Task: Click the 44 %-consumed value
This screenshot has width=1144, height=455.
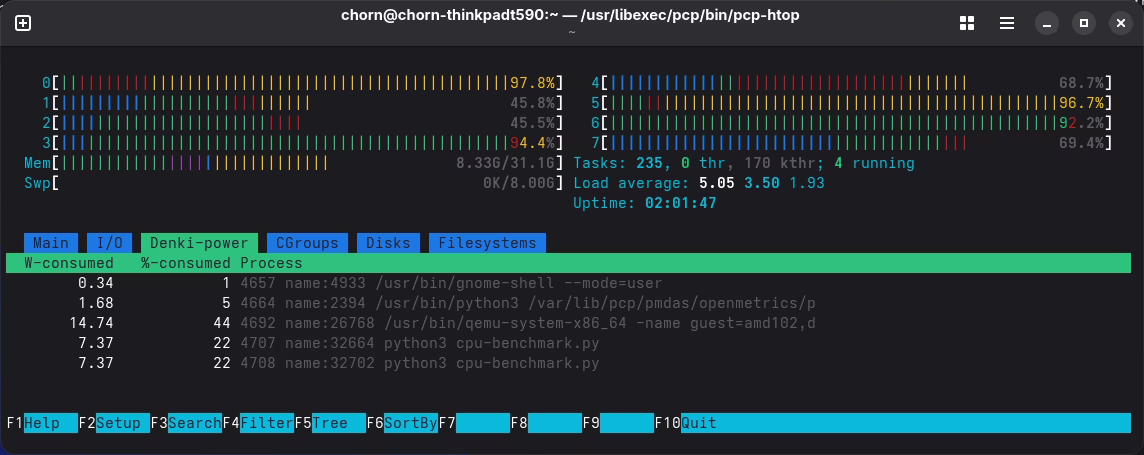Action: [x=222, y=322]
